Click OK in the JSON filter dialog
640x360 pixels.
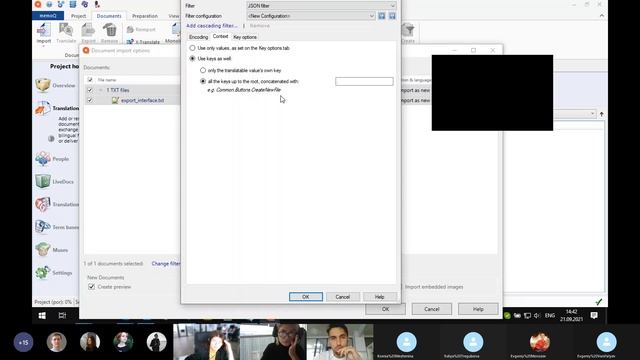306,297
